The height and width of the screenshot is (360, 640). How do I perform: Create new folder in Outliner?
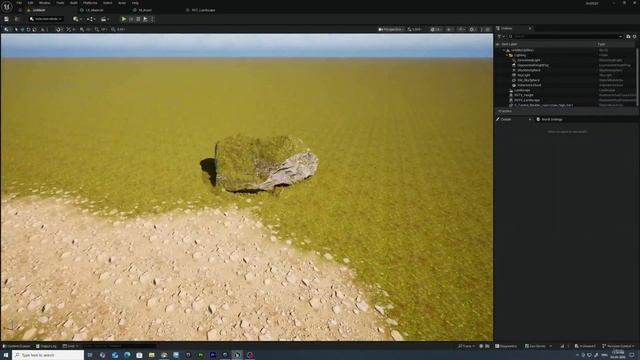tap(628, 36)
